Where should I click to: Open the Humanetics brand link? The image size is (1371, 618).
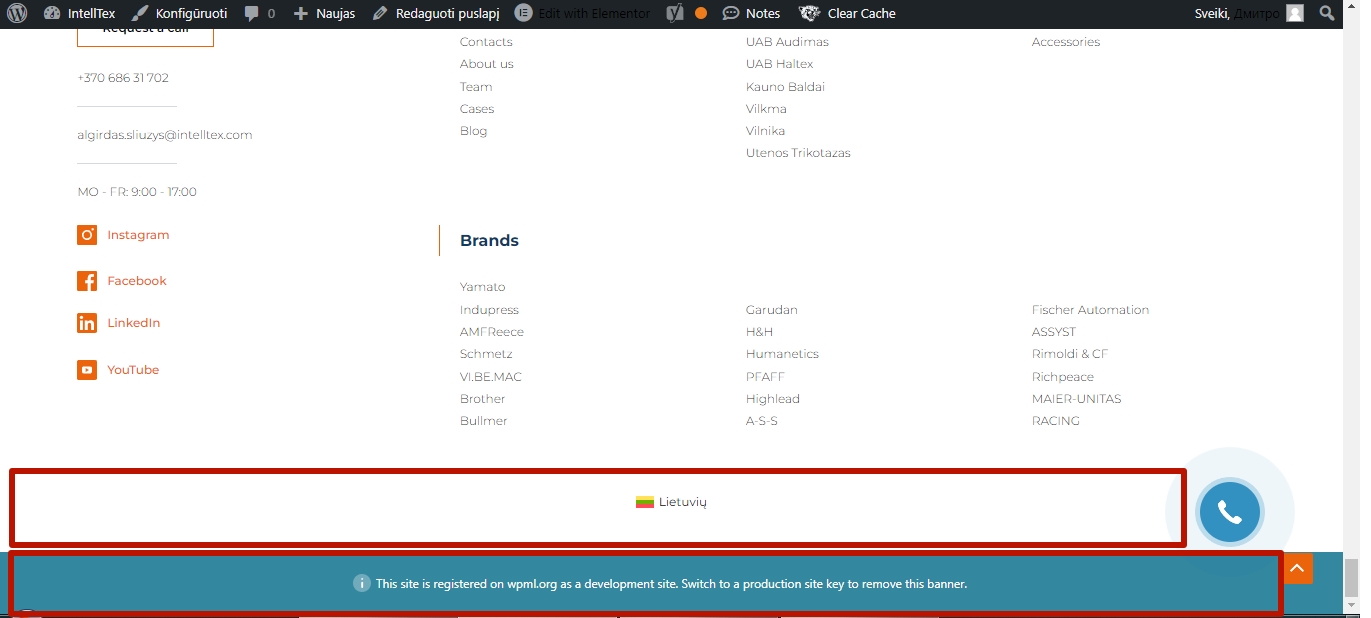click(x=782, y=354)
